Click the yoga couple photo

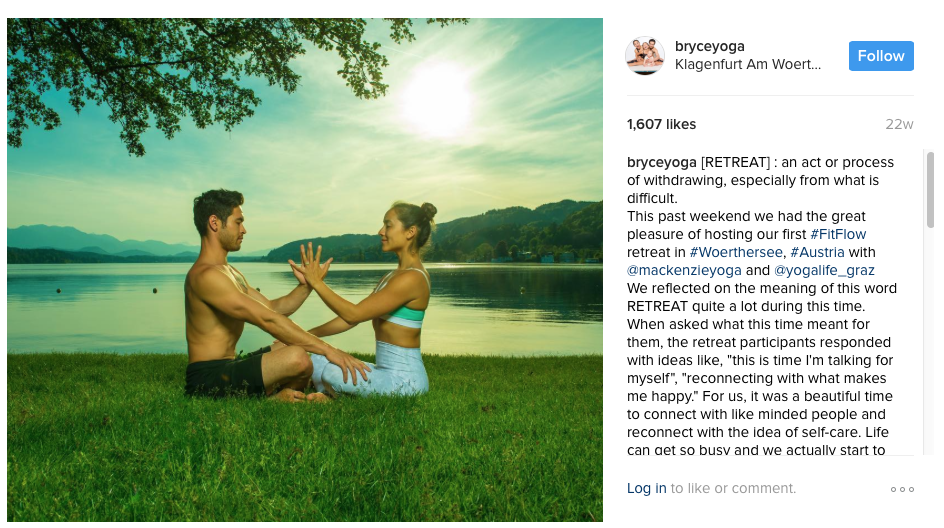pyautogui.click(x=305, y=270)
